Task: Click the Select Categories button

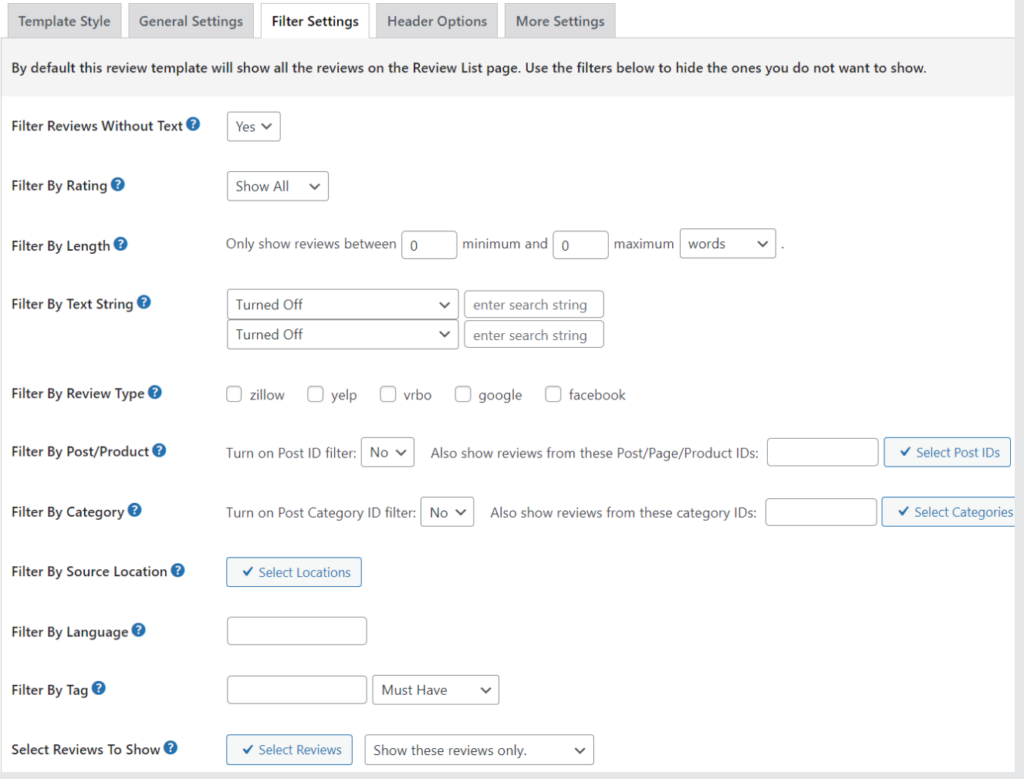Action: click(x=948, y=512)
